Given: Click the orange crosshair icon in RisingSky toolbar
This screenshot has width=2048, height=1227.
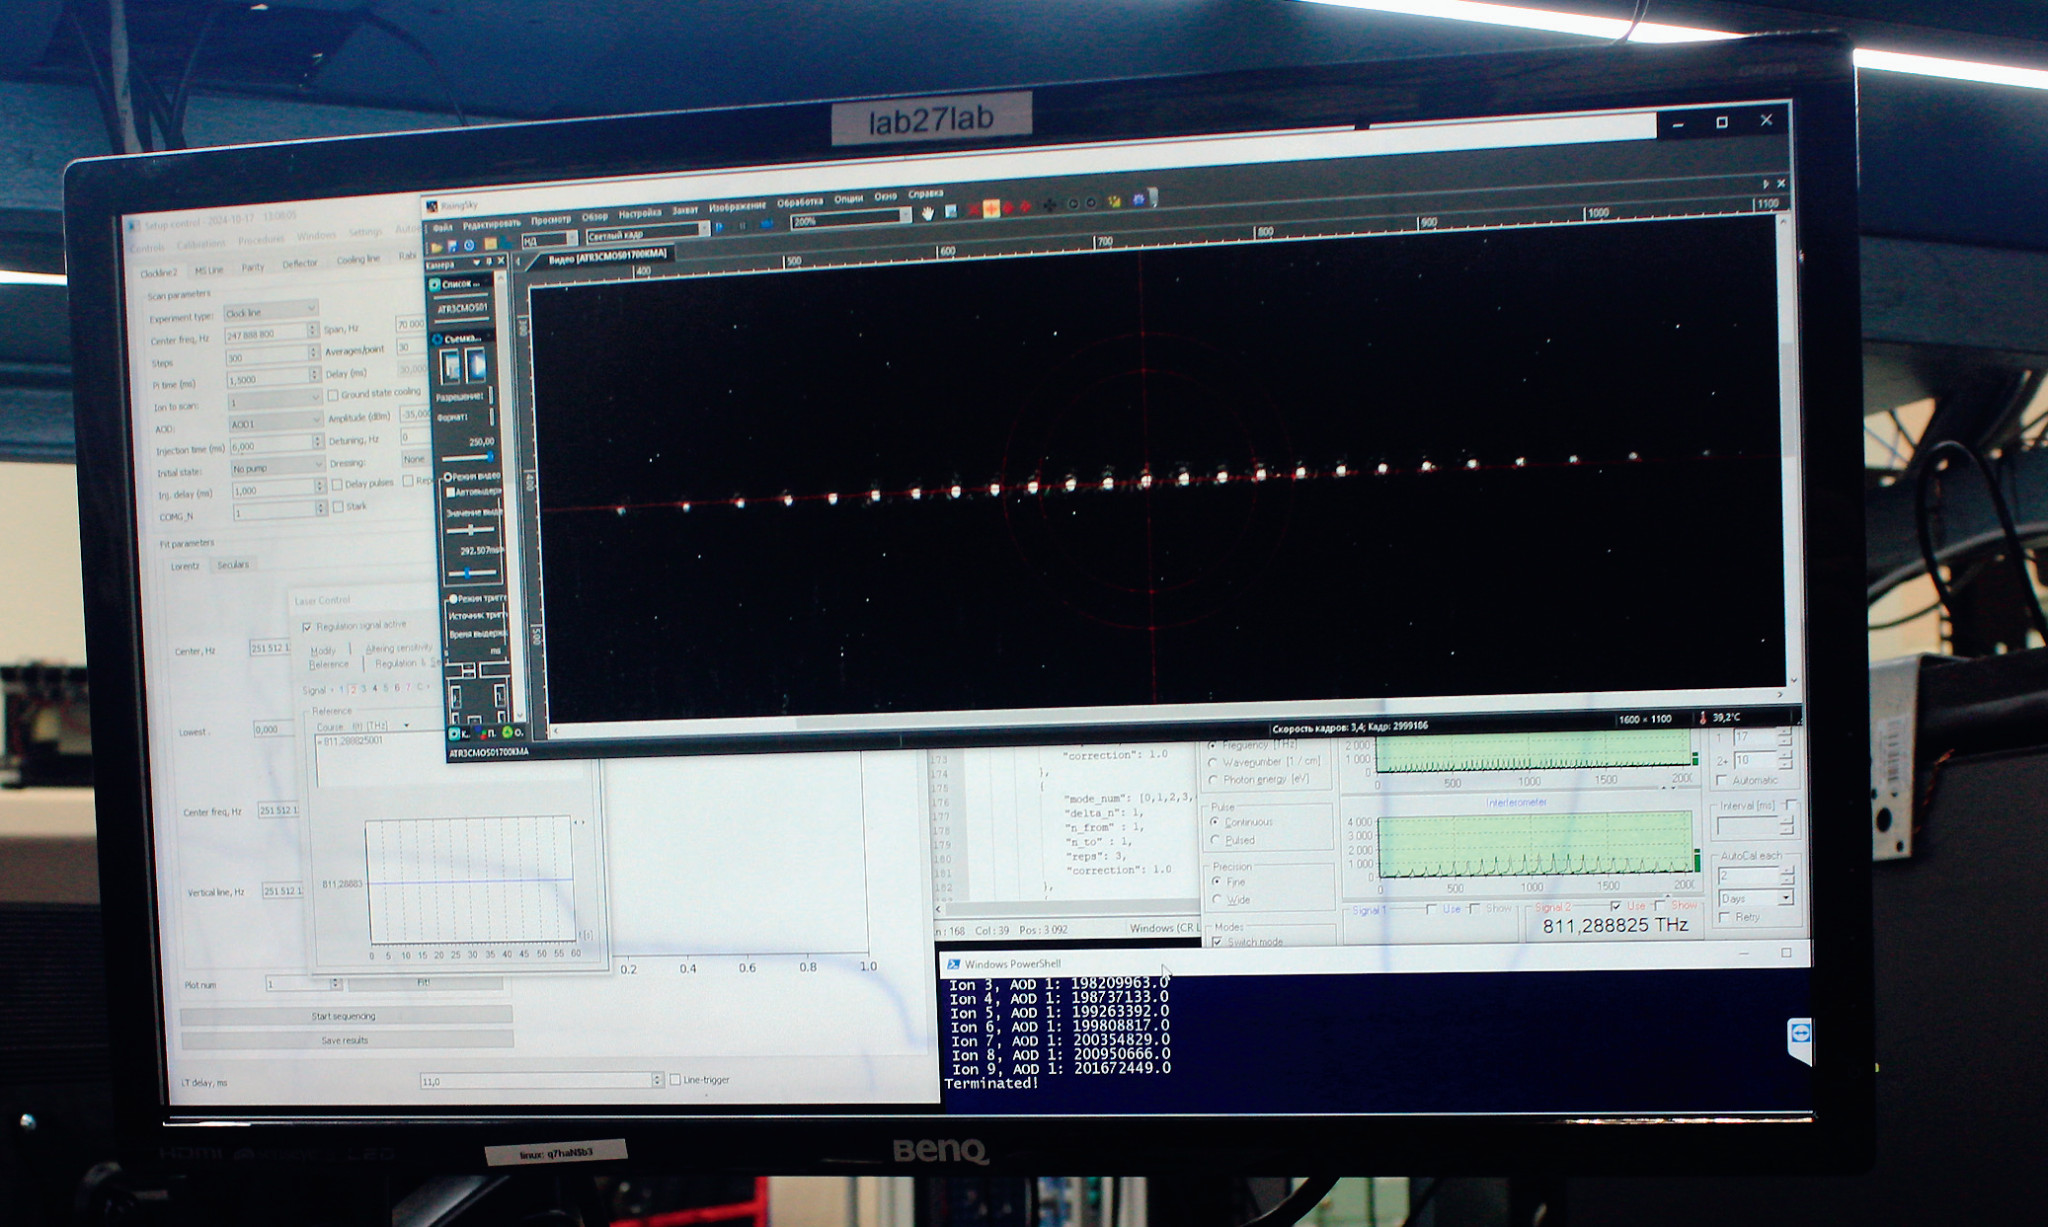Looking at the screenshot, I should 991,209.
